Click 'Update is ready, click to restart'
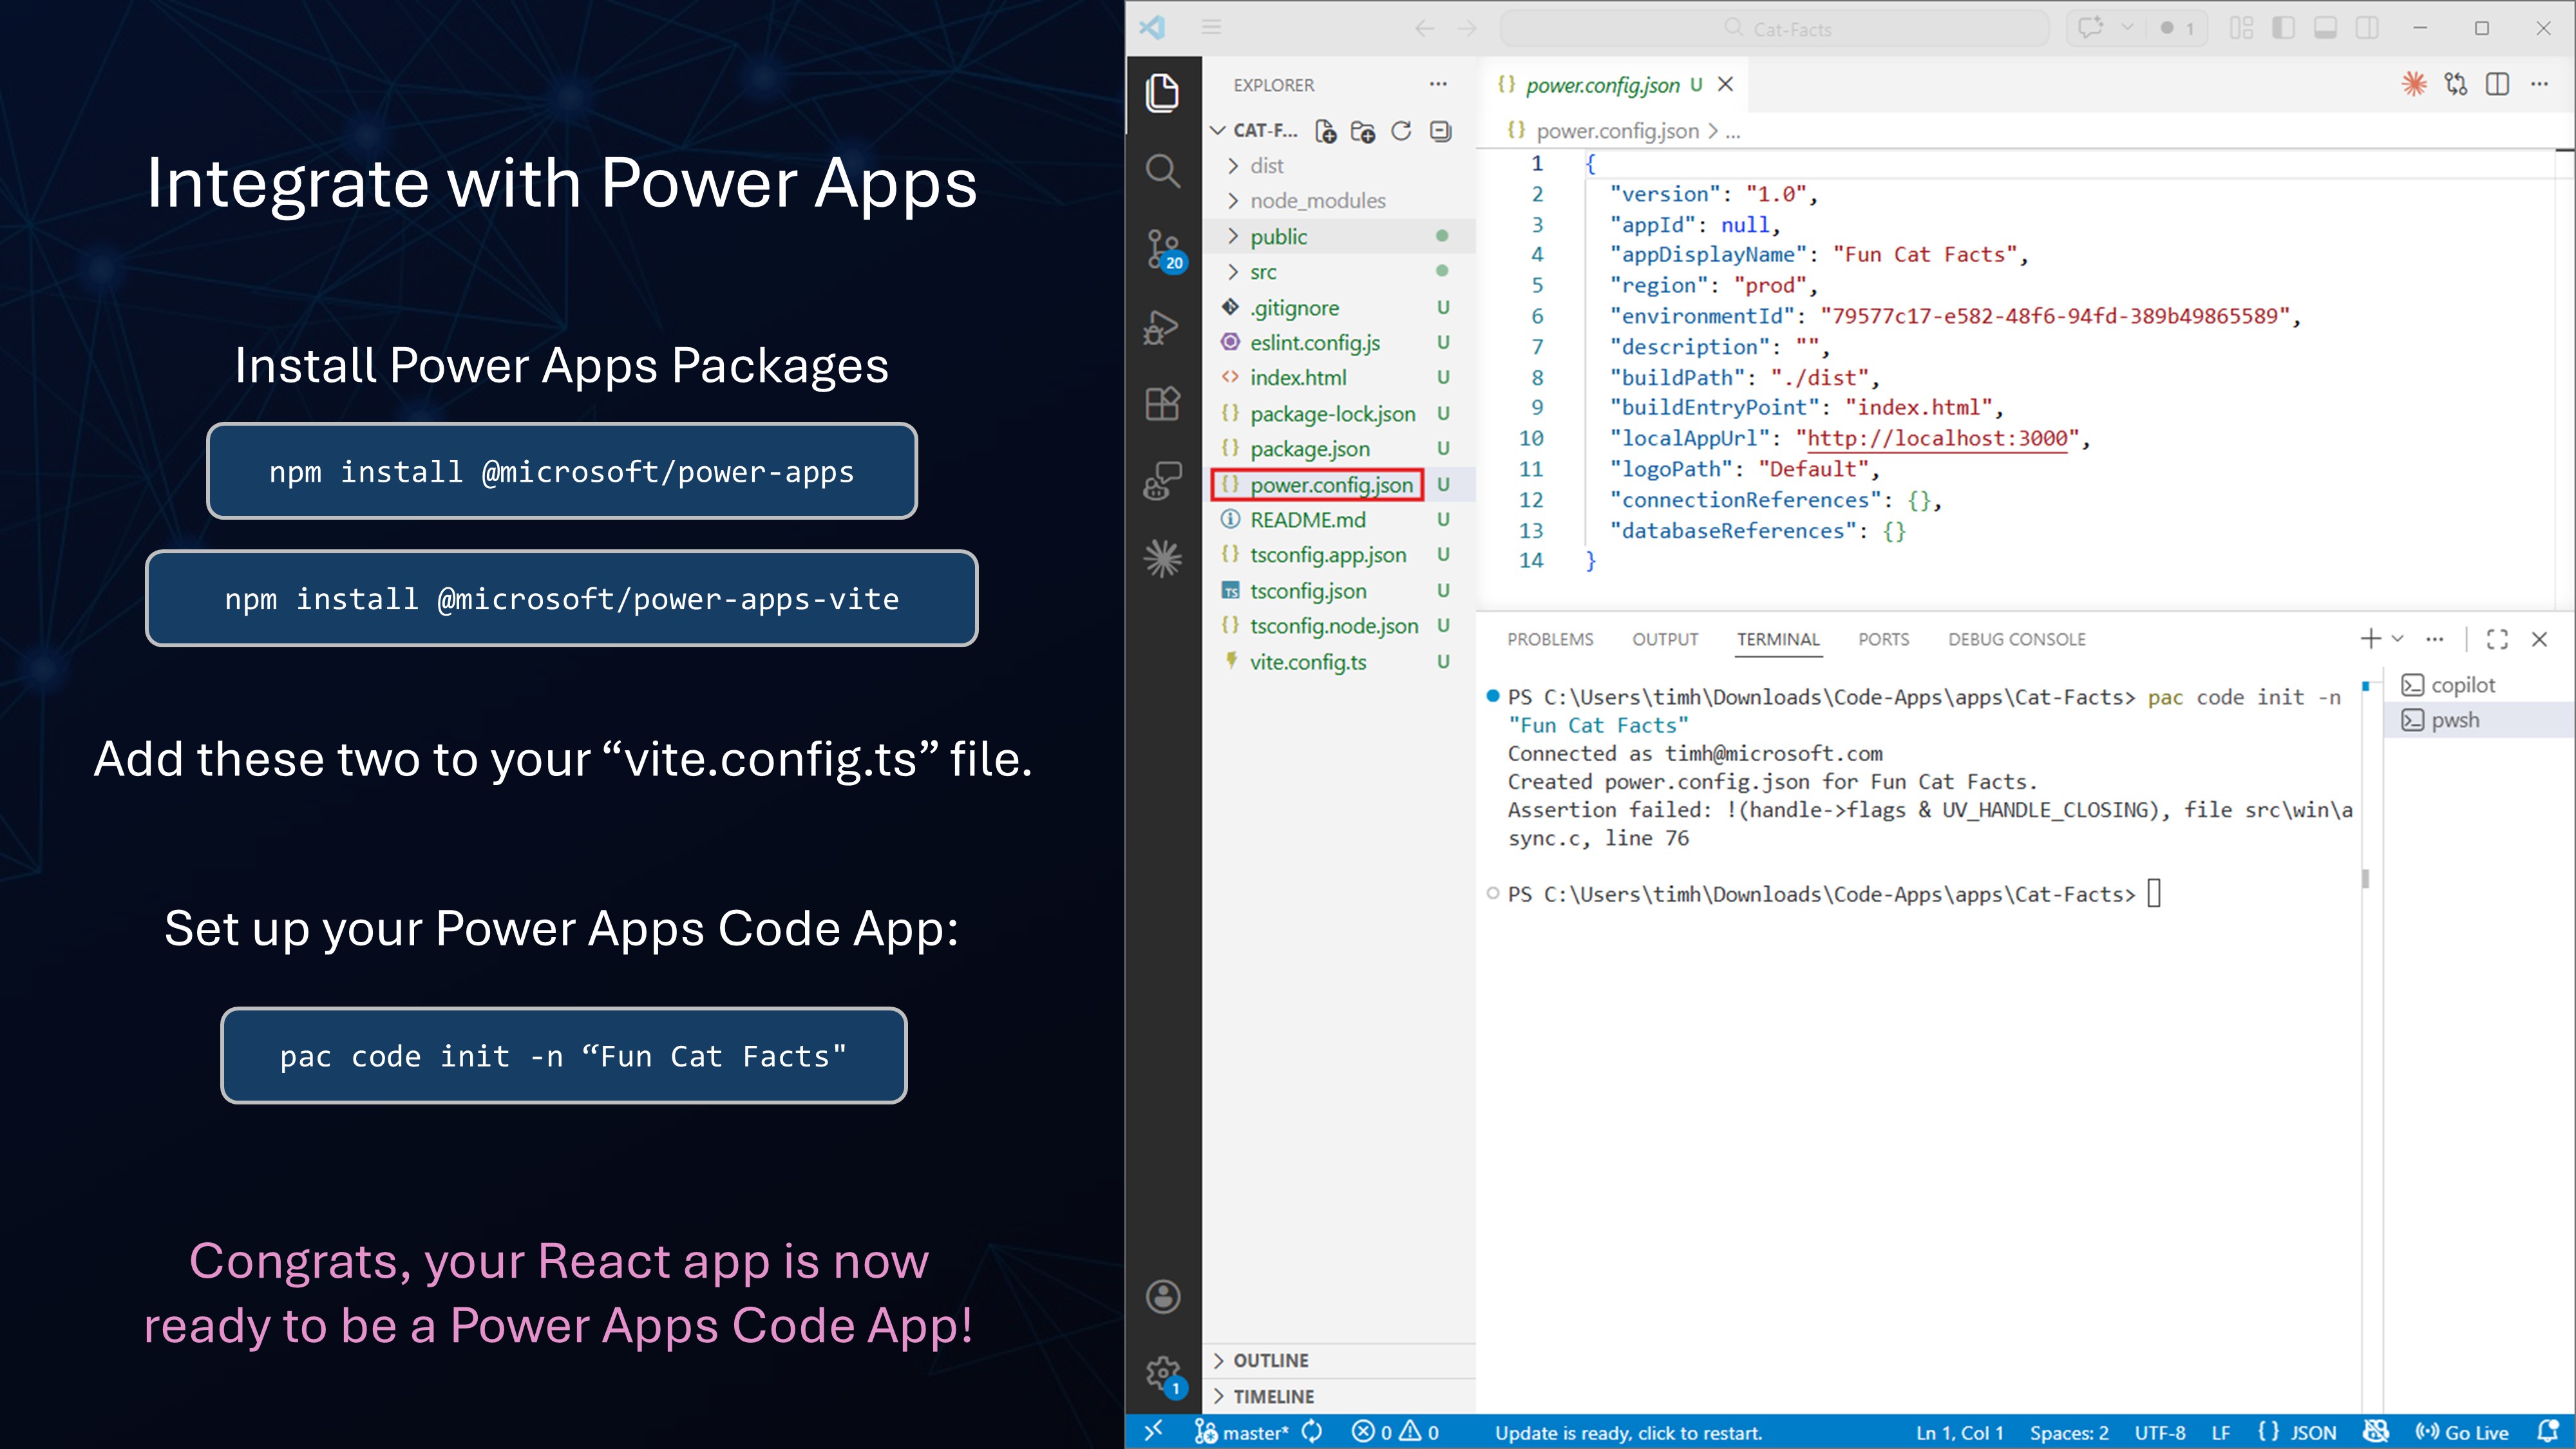 1628,1432
